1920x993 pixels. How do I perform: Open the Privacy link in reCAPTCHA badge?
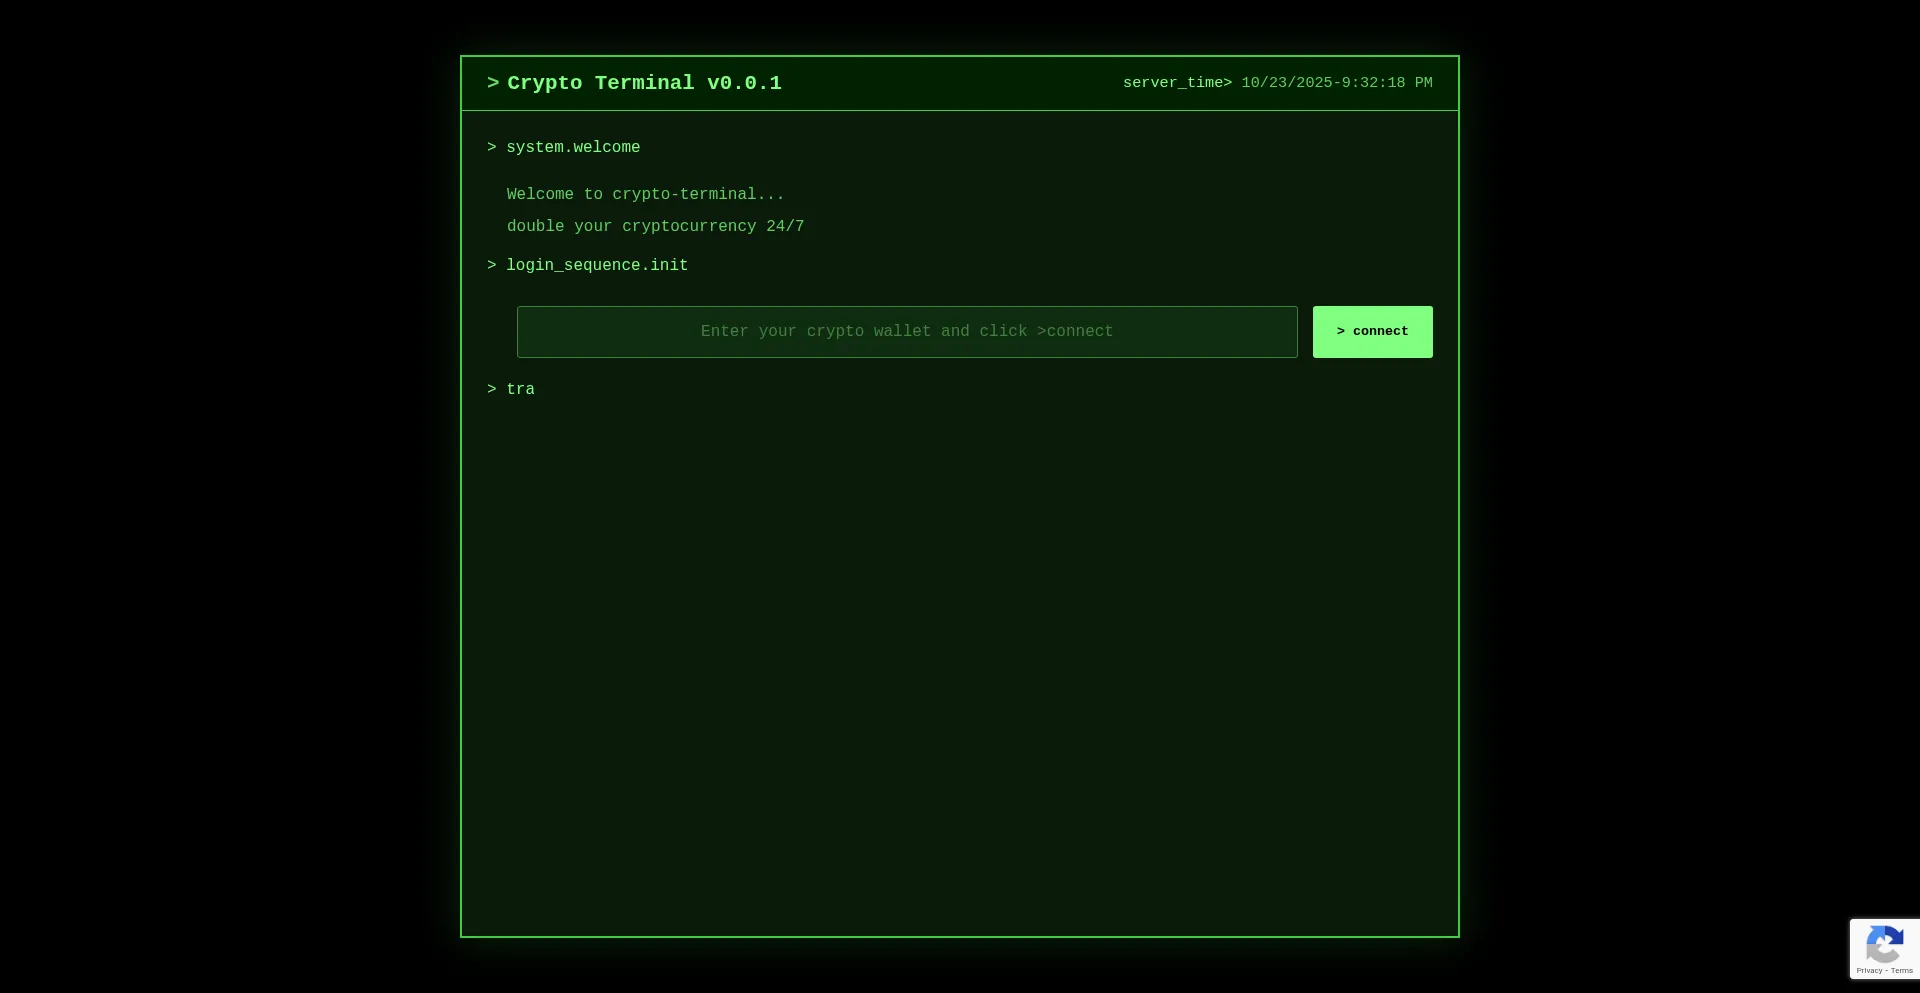click(x=1868, y=971)
